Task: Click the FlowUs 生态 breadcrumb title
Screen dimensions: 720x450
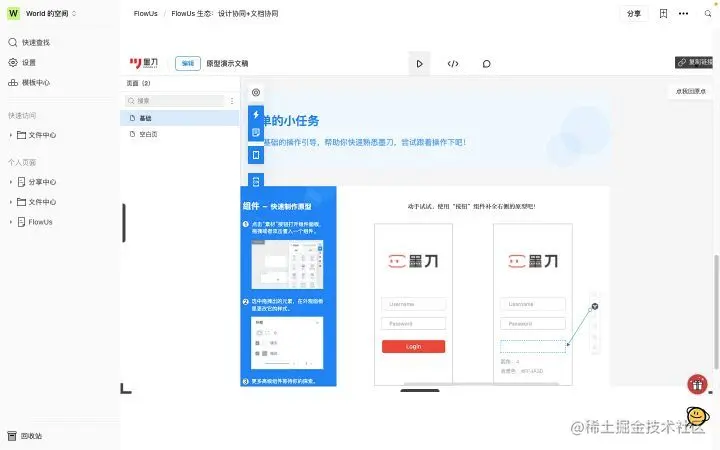Action: (225, 14)
